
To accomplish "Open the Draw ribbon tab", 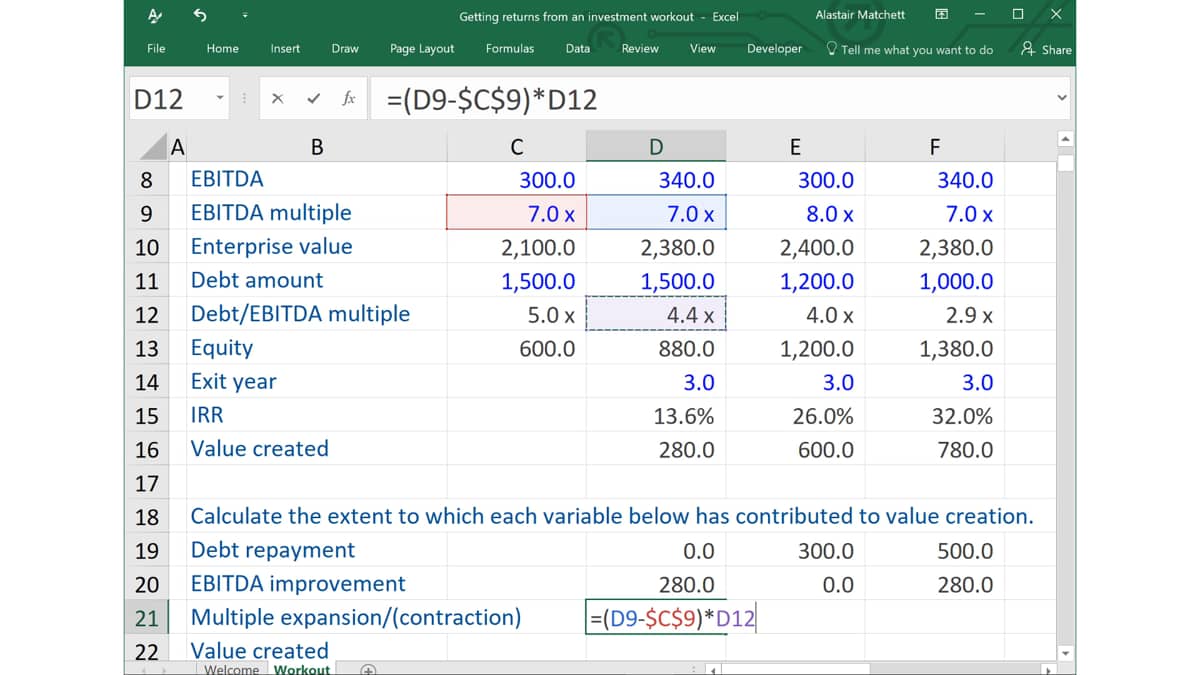I will [x=345, y=48].
